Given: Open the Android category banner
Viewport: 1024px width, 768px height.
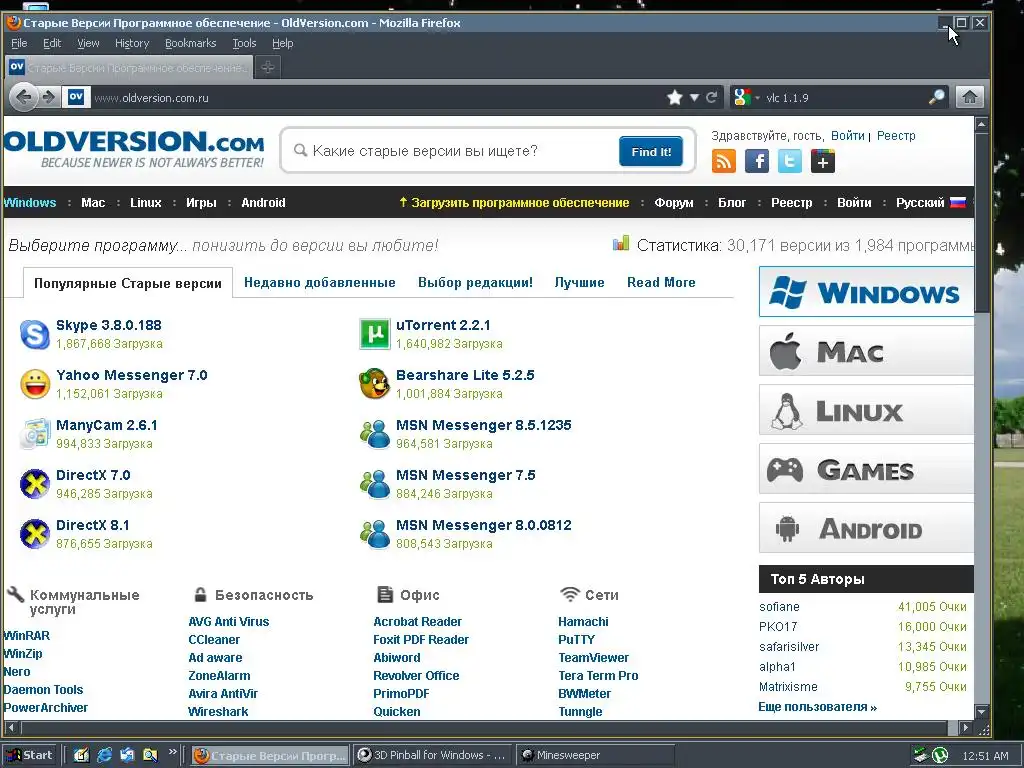Looking at the screenshot, I should click(866, 528).
